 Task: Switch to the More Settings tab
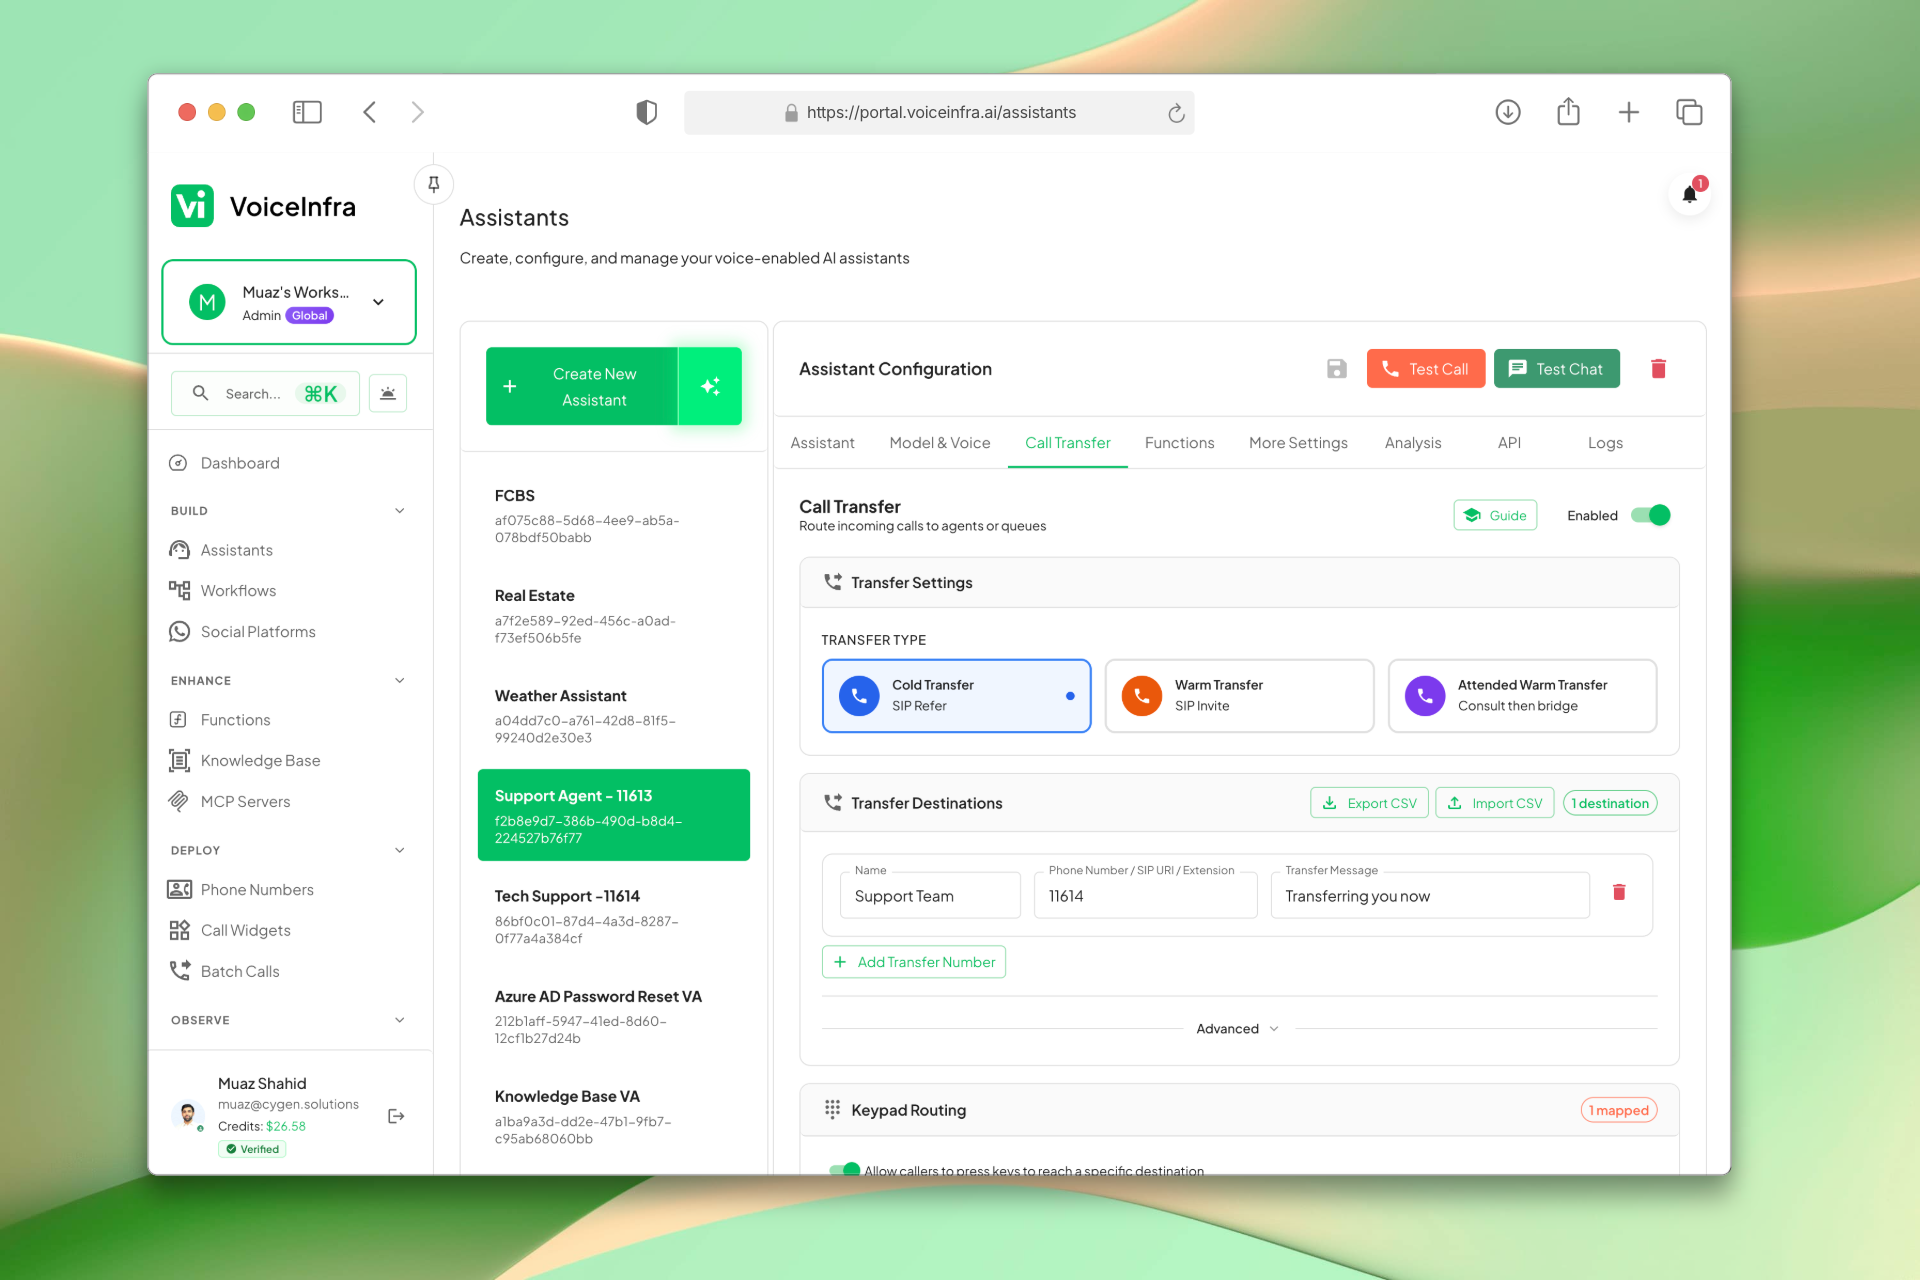[1298, 443]
